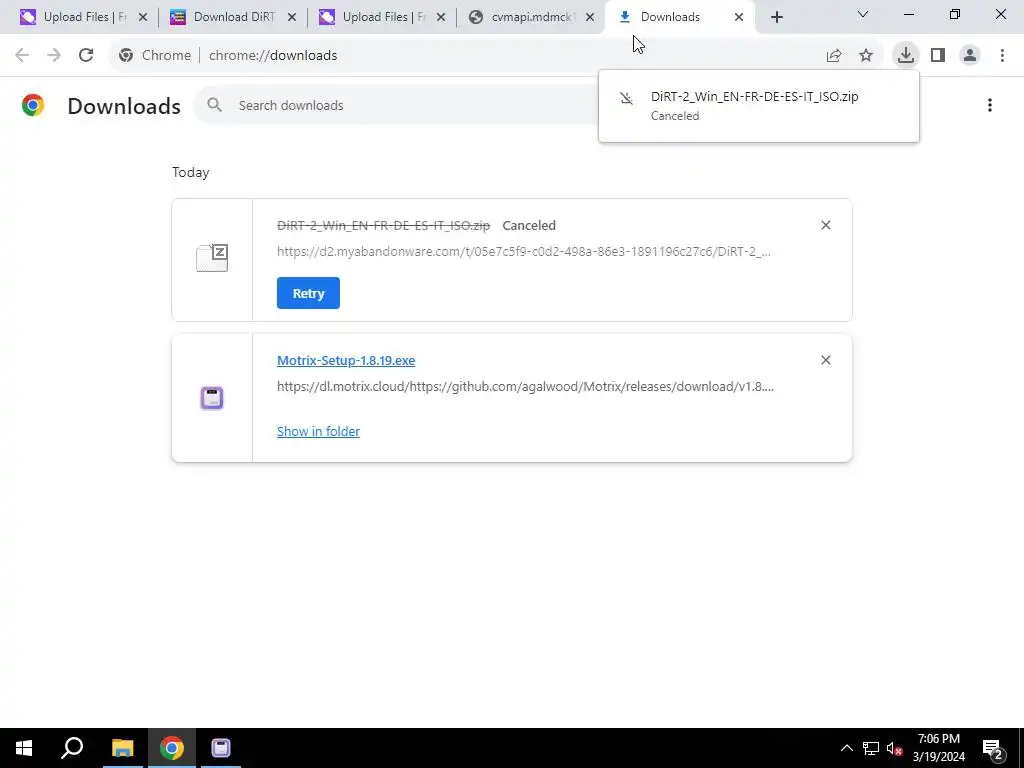Click the struck-through DiRT-2 zip filename
The height and width of the screenshot is (768, 1024).
click(383, 225)
